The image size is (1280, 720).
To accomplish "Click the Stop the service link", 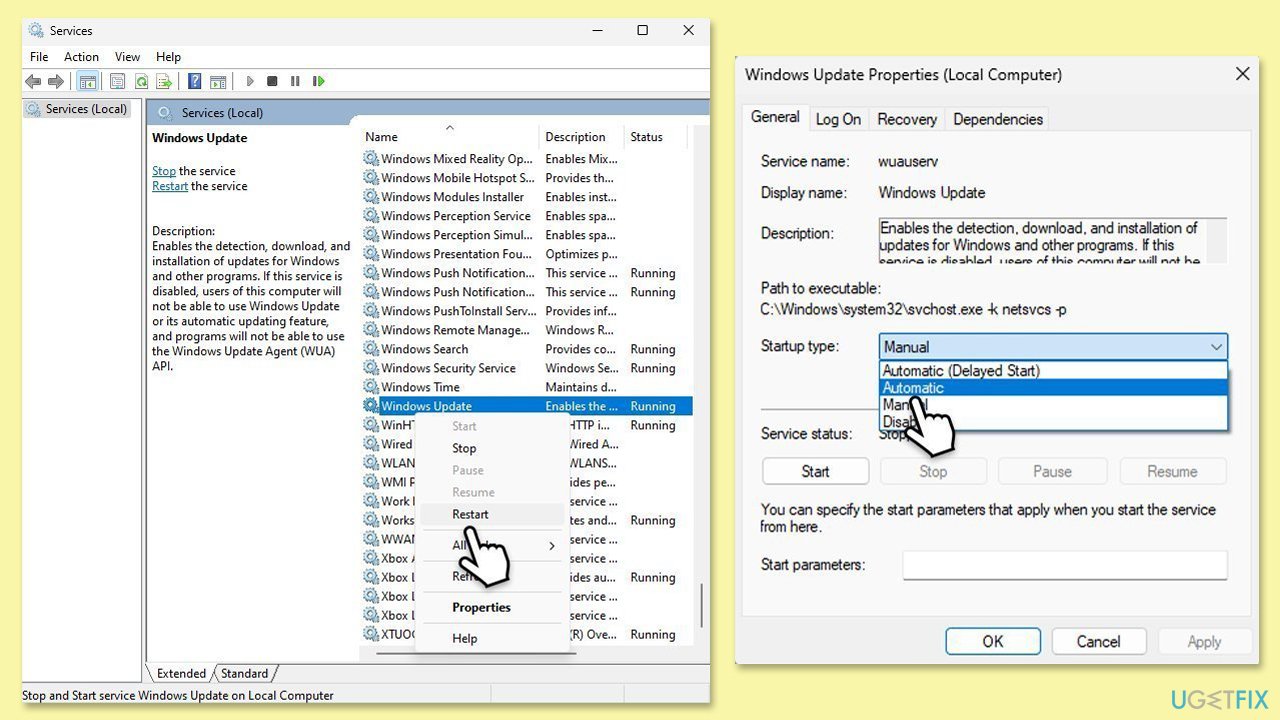I will point(164,171).
